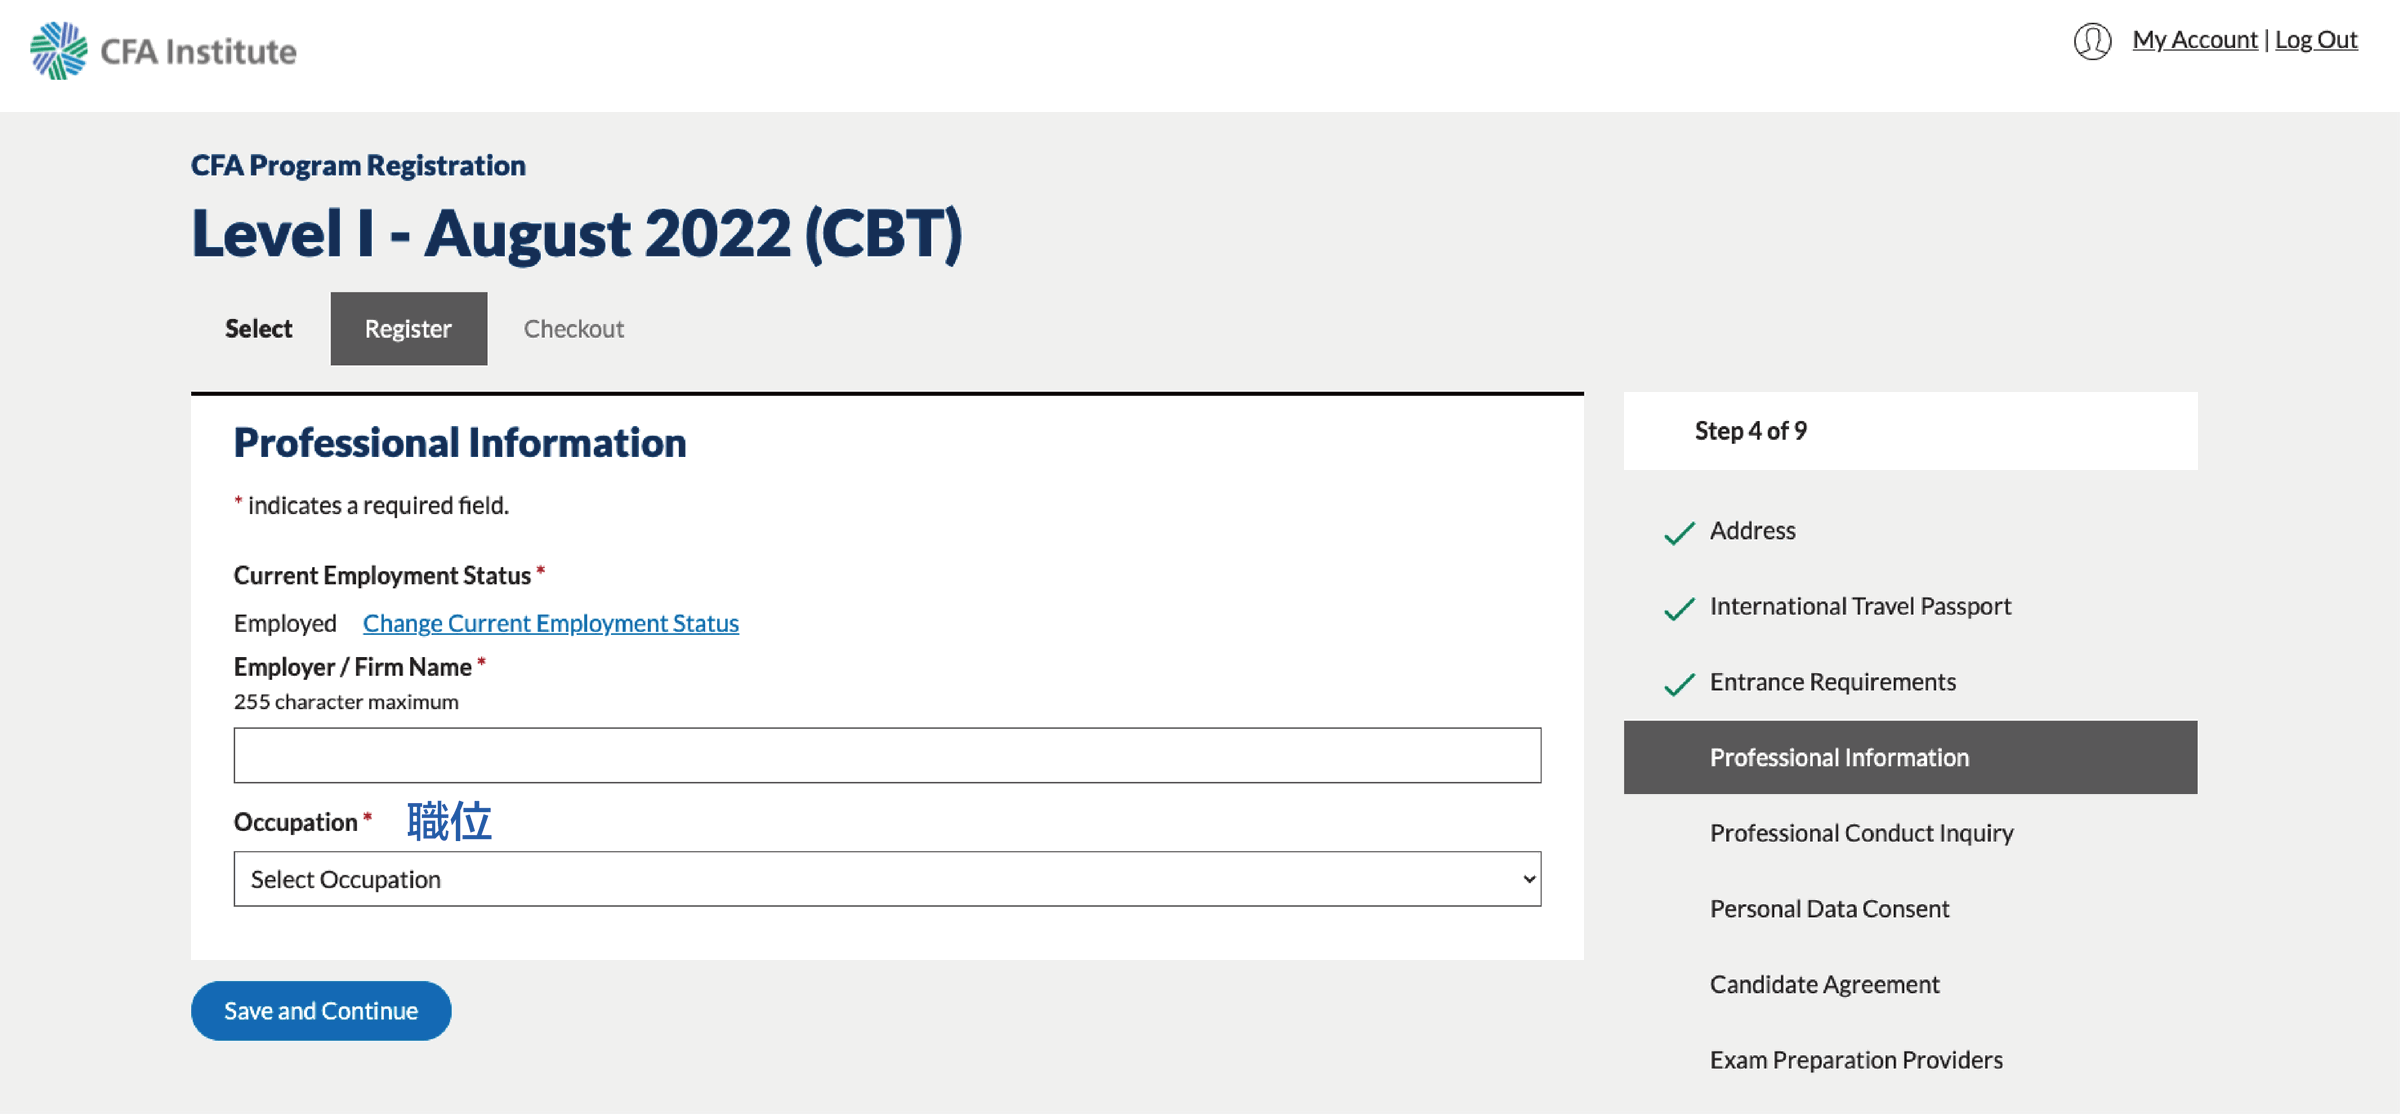Click the checkmark next to International Travel Passport
2400x1114 pixels.
1679,608
